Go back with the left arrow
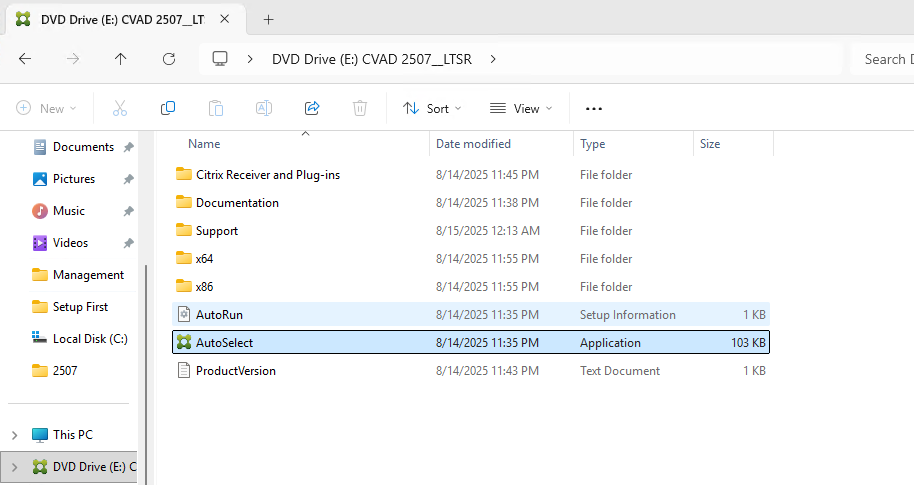The height and width of the screenshot is (485, 914). point(25,59)
